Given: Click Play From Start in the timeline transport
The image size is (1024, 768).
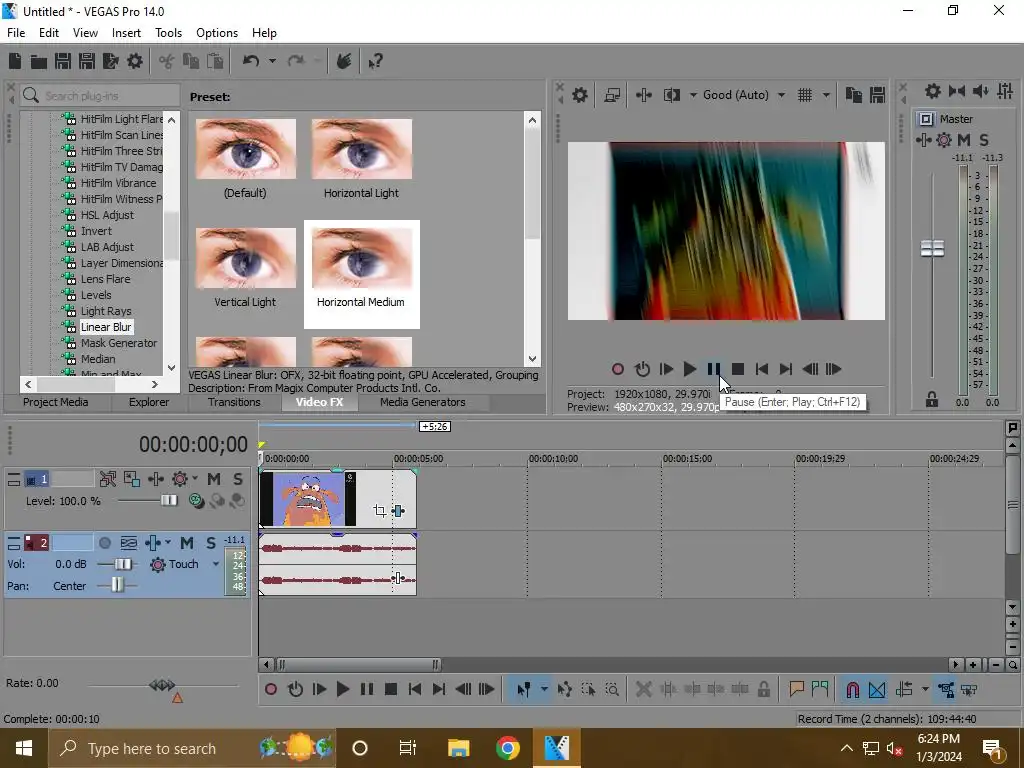Looking at the screenshot, I should coord(319,689).
